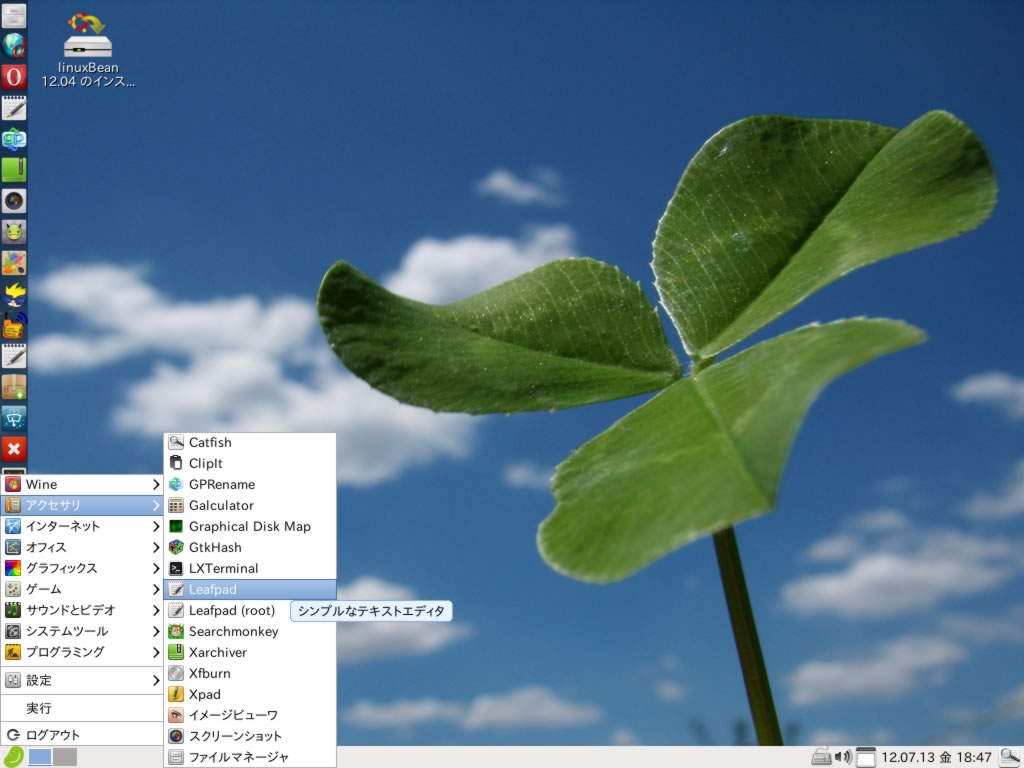Expand the オフィス submenu

82,547
